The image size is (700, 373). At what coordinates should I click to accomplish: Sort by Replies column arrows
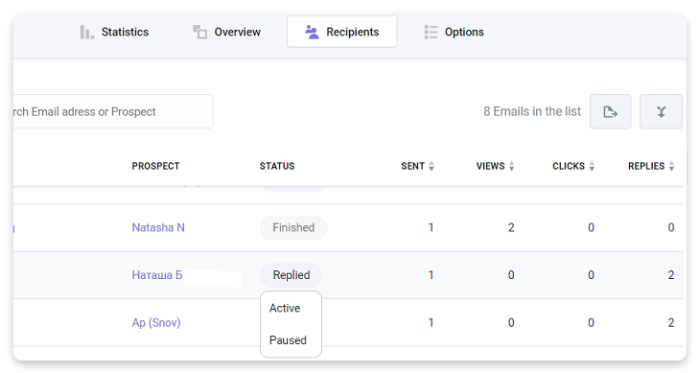[x=671, y=166]
